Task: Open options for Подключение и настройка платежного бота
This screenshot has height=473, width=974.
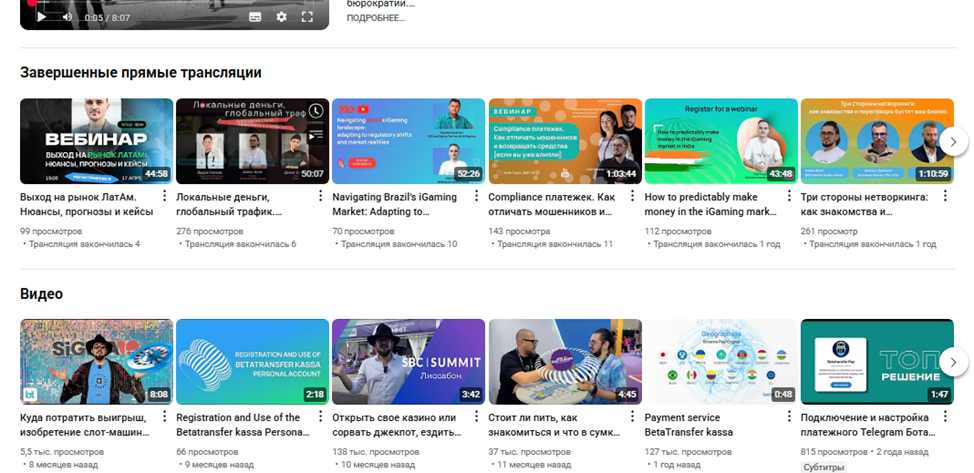Action: pos(945,417)
